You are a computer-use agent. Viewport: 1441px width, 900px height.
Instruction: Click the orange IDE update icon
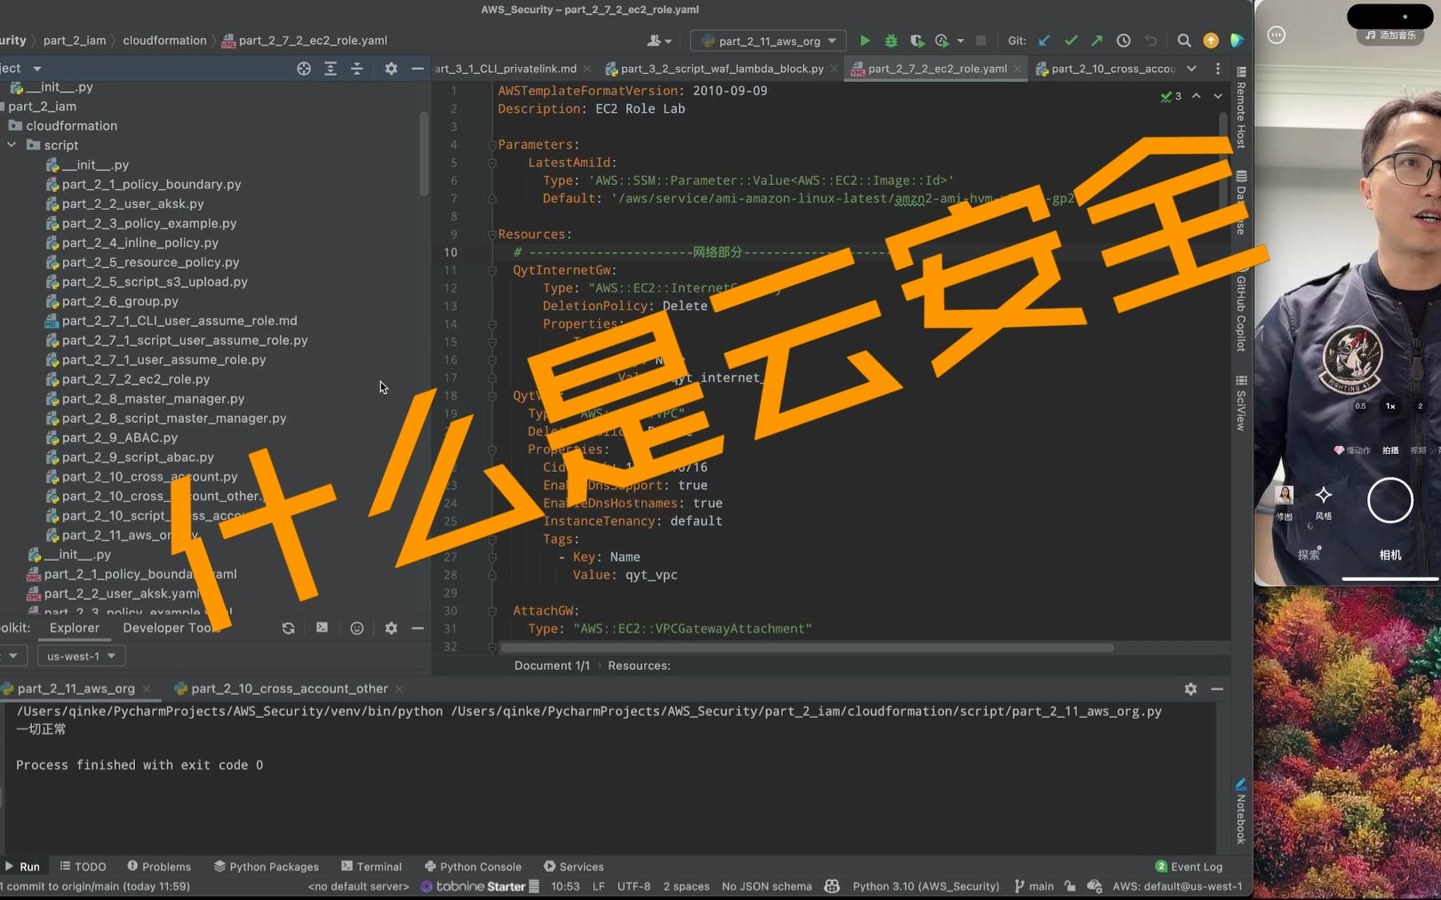click(x=1211, y=41)
